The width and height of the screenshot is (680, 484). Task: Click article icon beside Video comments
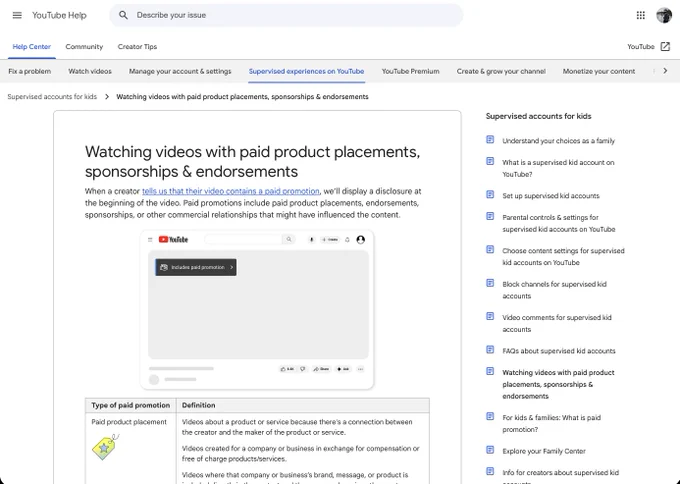click(x=490, y=316)
